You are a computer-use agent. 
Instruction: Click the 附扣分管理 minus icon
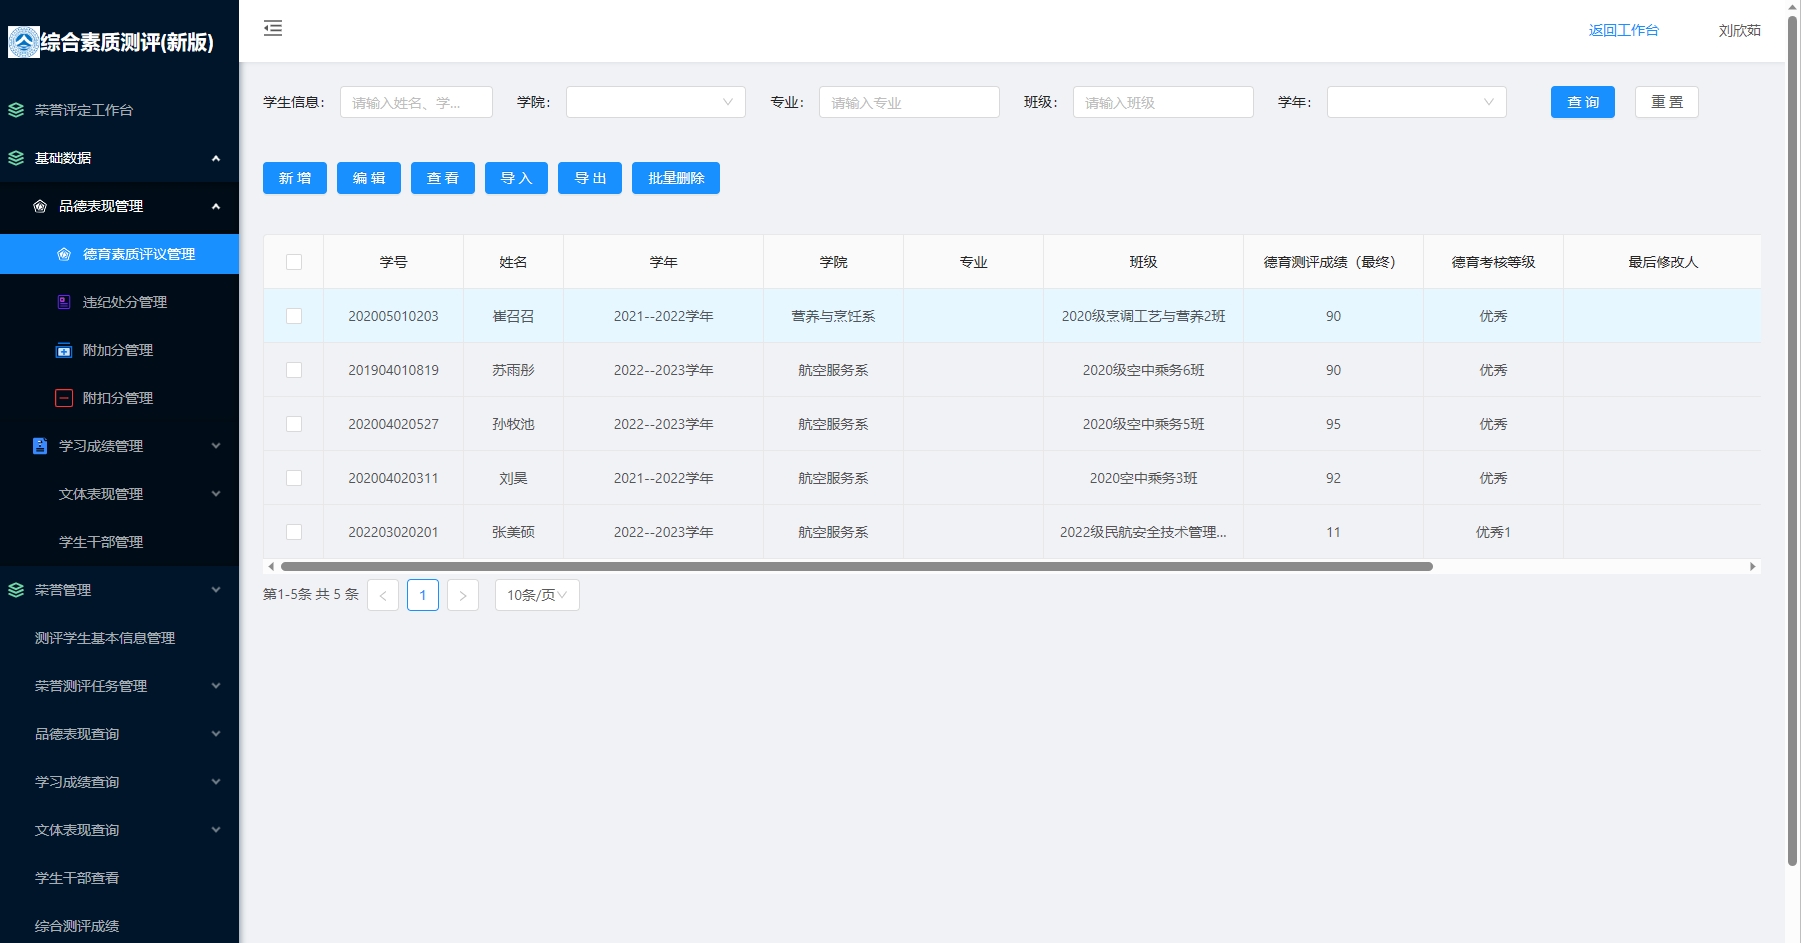[x=64, y=398]
